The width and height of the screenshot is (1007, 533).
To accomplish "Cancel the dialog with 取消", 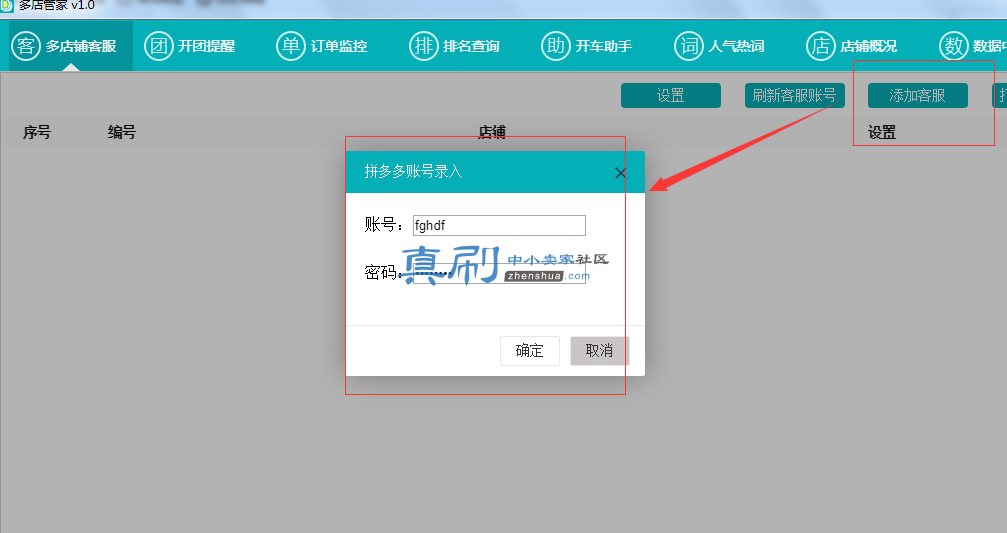I will click(x=600, y=351).
